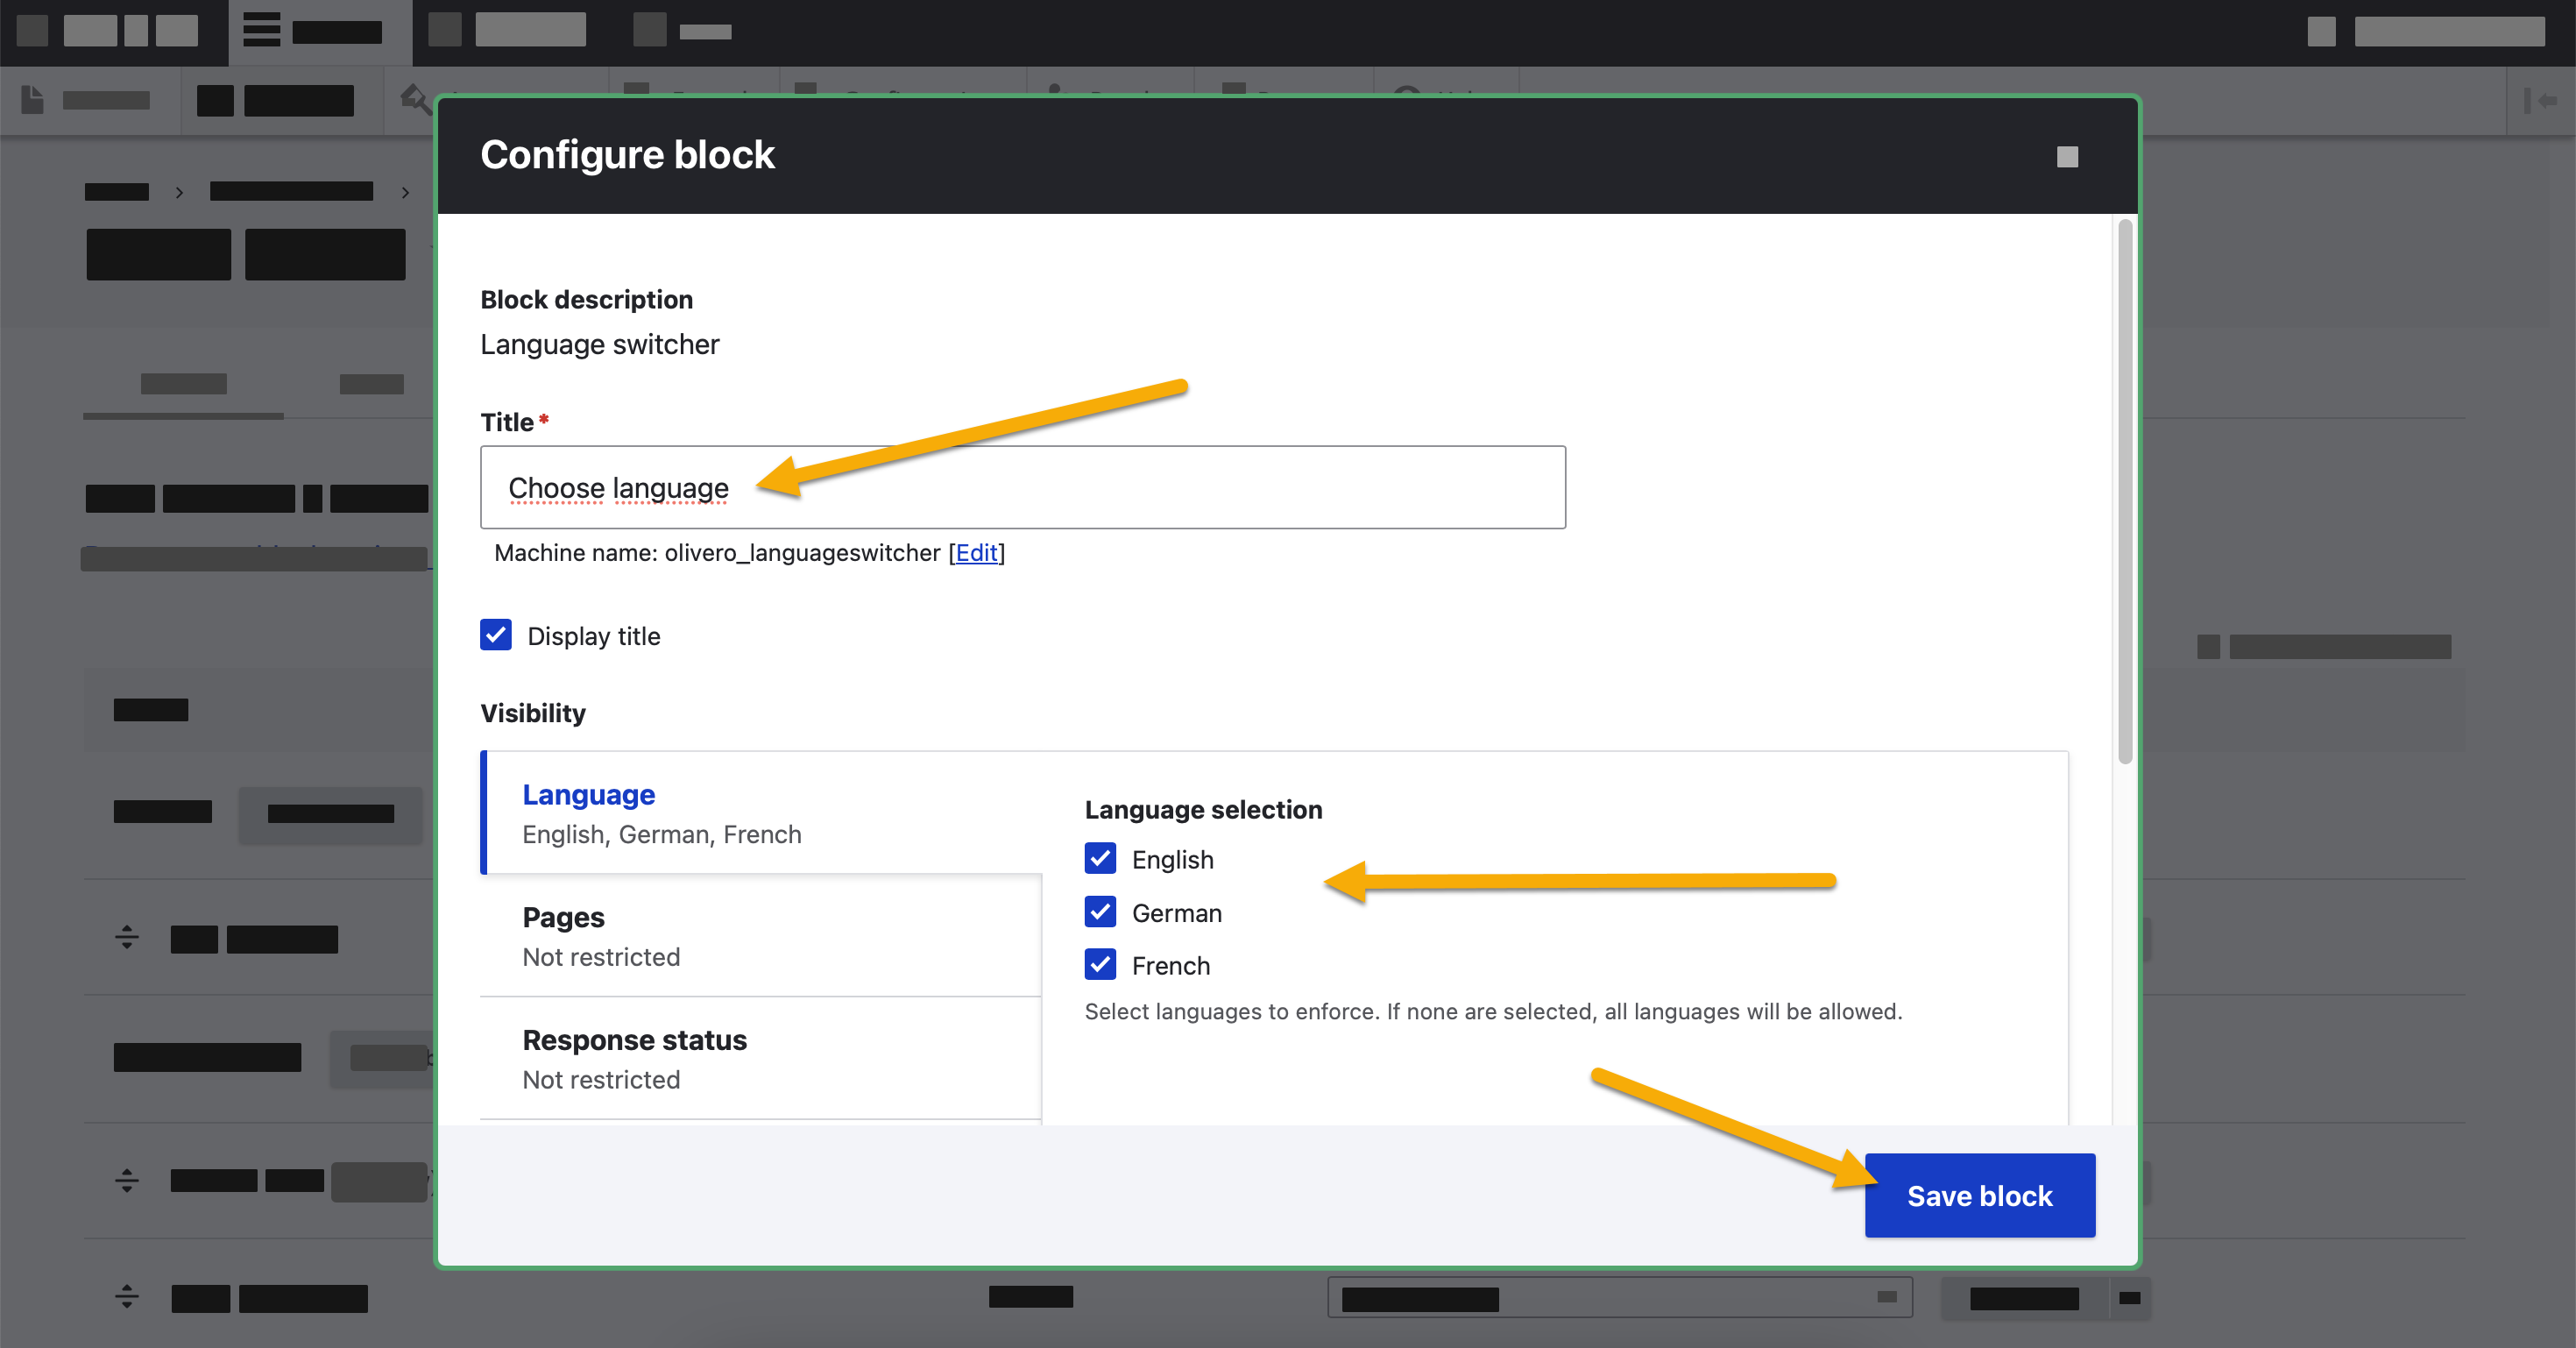
Task: Uncheck the French language checkbox
Action: tap(1100, 965)
